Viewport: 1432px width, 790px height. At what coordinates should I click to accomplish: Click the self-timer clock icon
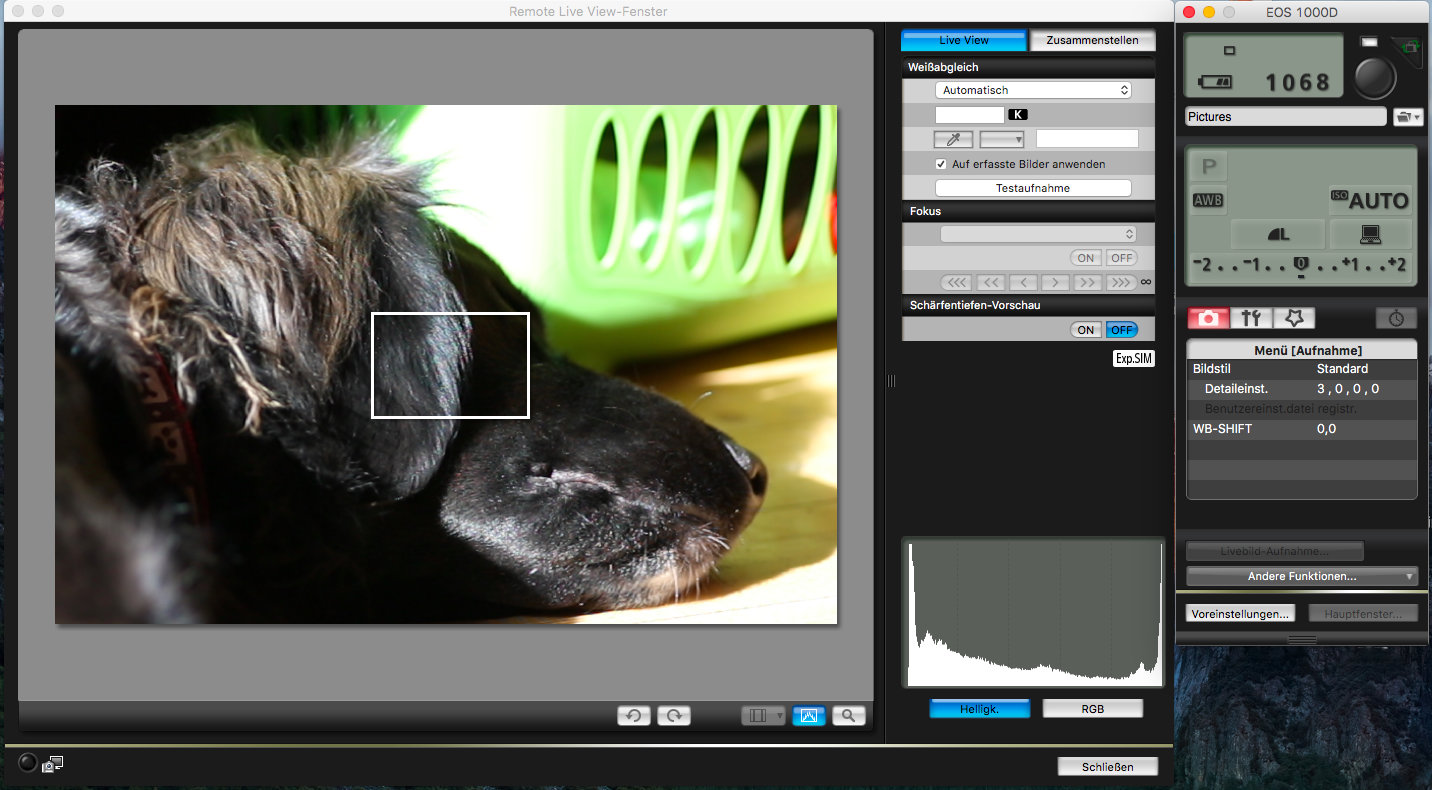(x=1396, y=318)
